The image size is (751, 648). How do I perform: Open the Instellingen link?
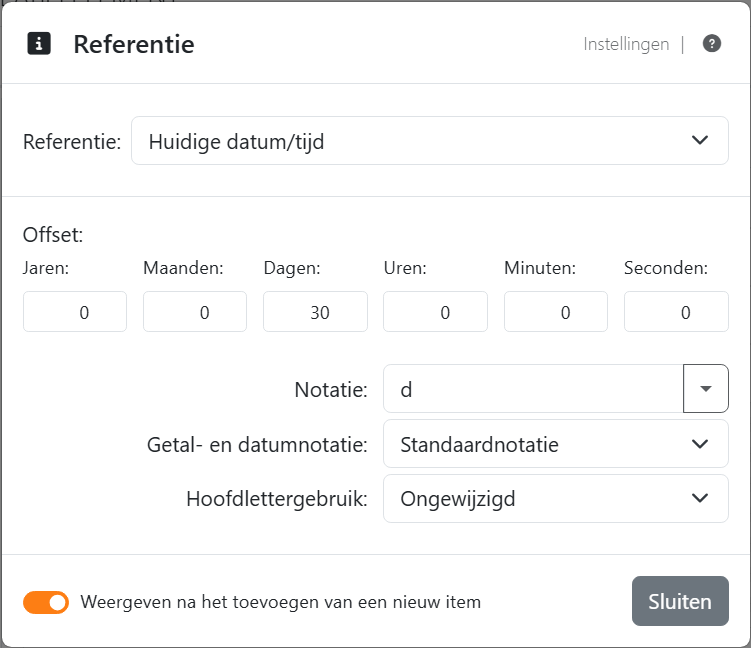(626, 44)
